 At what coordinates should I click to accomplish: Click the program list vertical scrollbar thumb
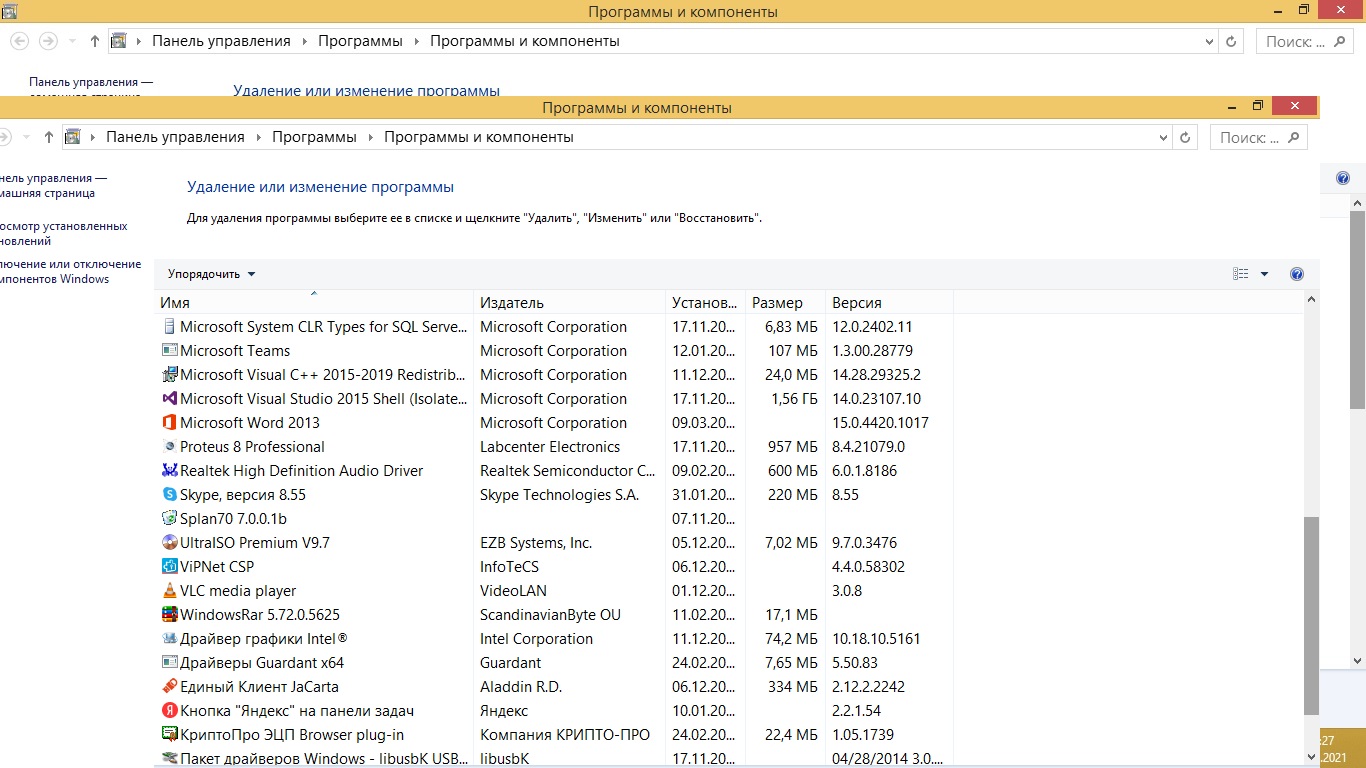click(1311, 616)
